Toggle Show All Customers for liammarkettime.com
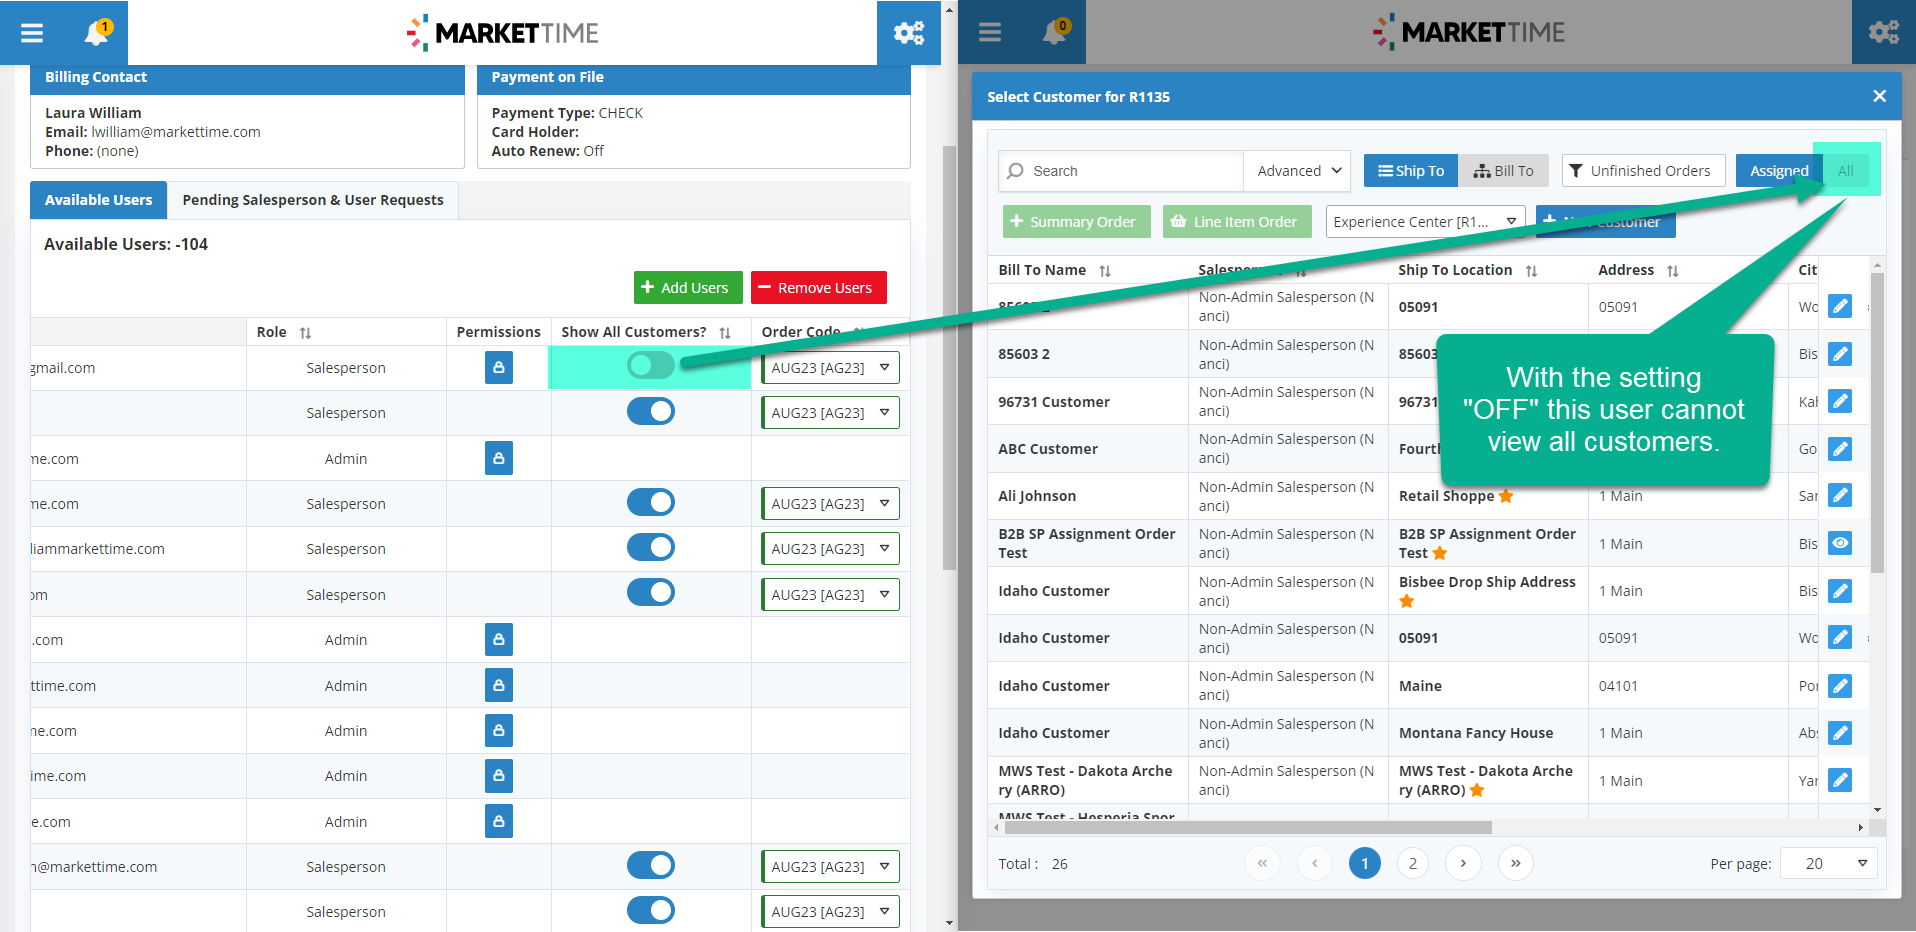The height and width of the screenshot is (932, 1916). coord(651,547)
